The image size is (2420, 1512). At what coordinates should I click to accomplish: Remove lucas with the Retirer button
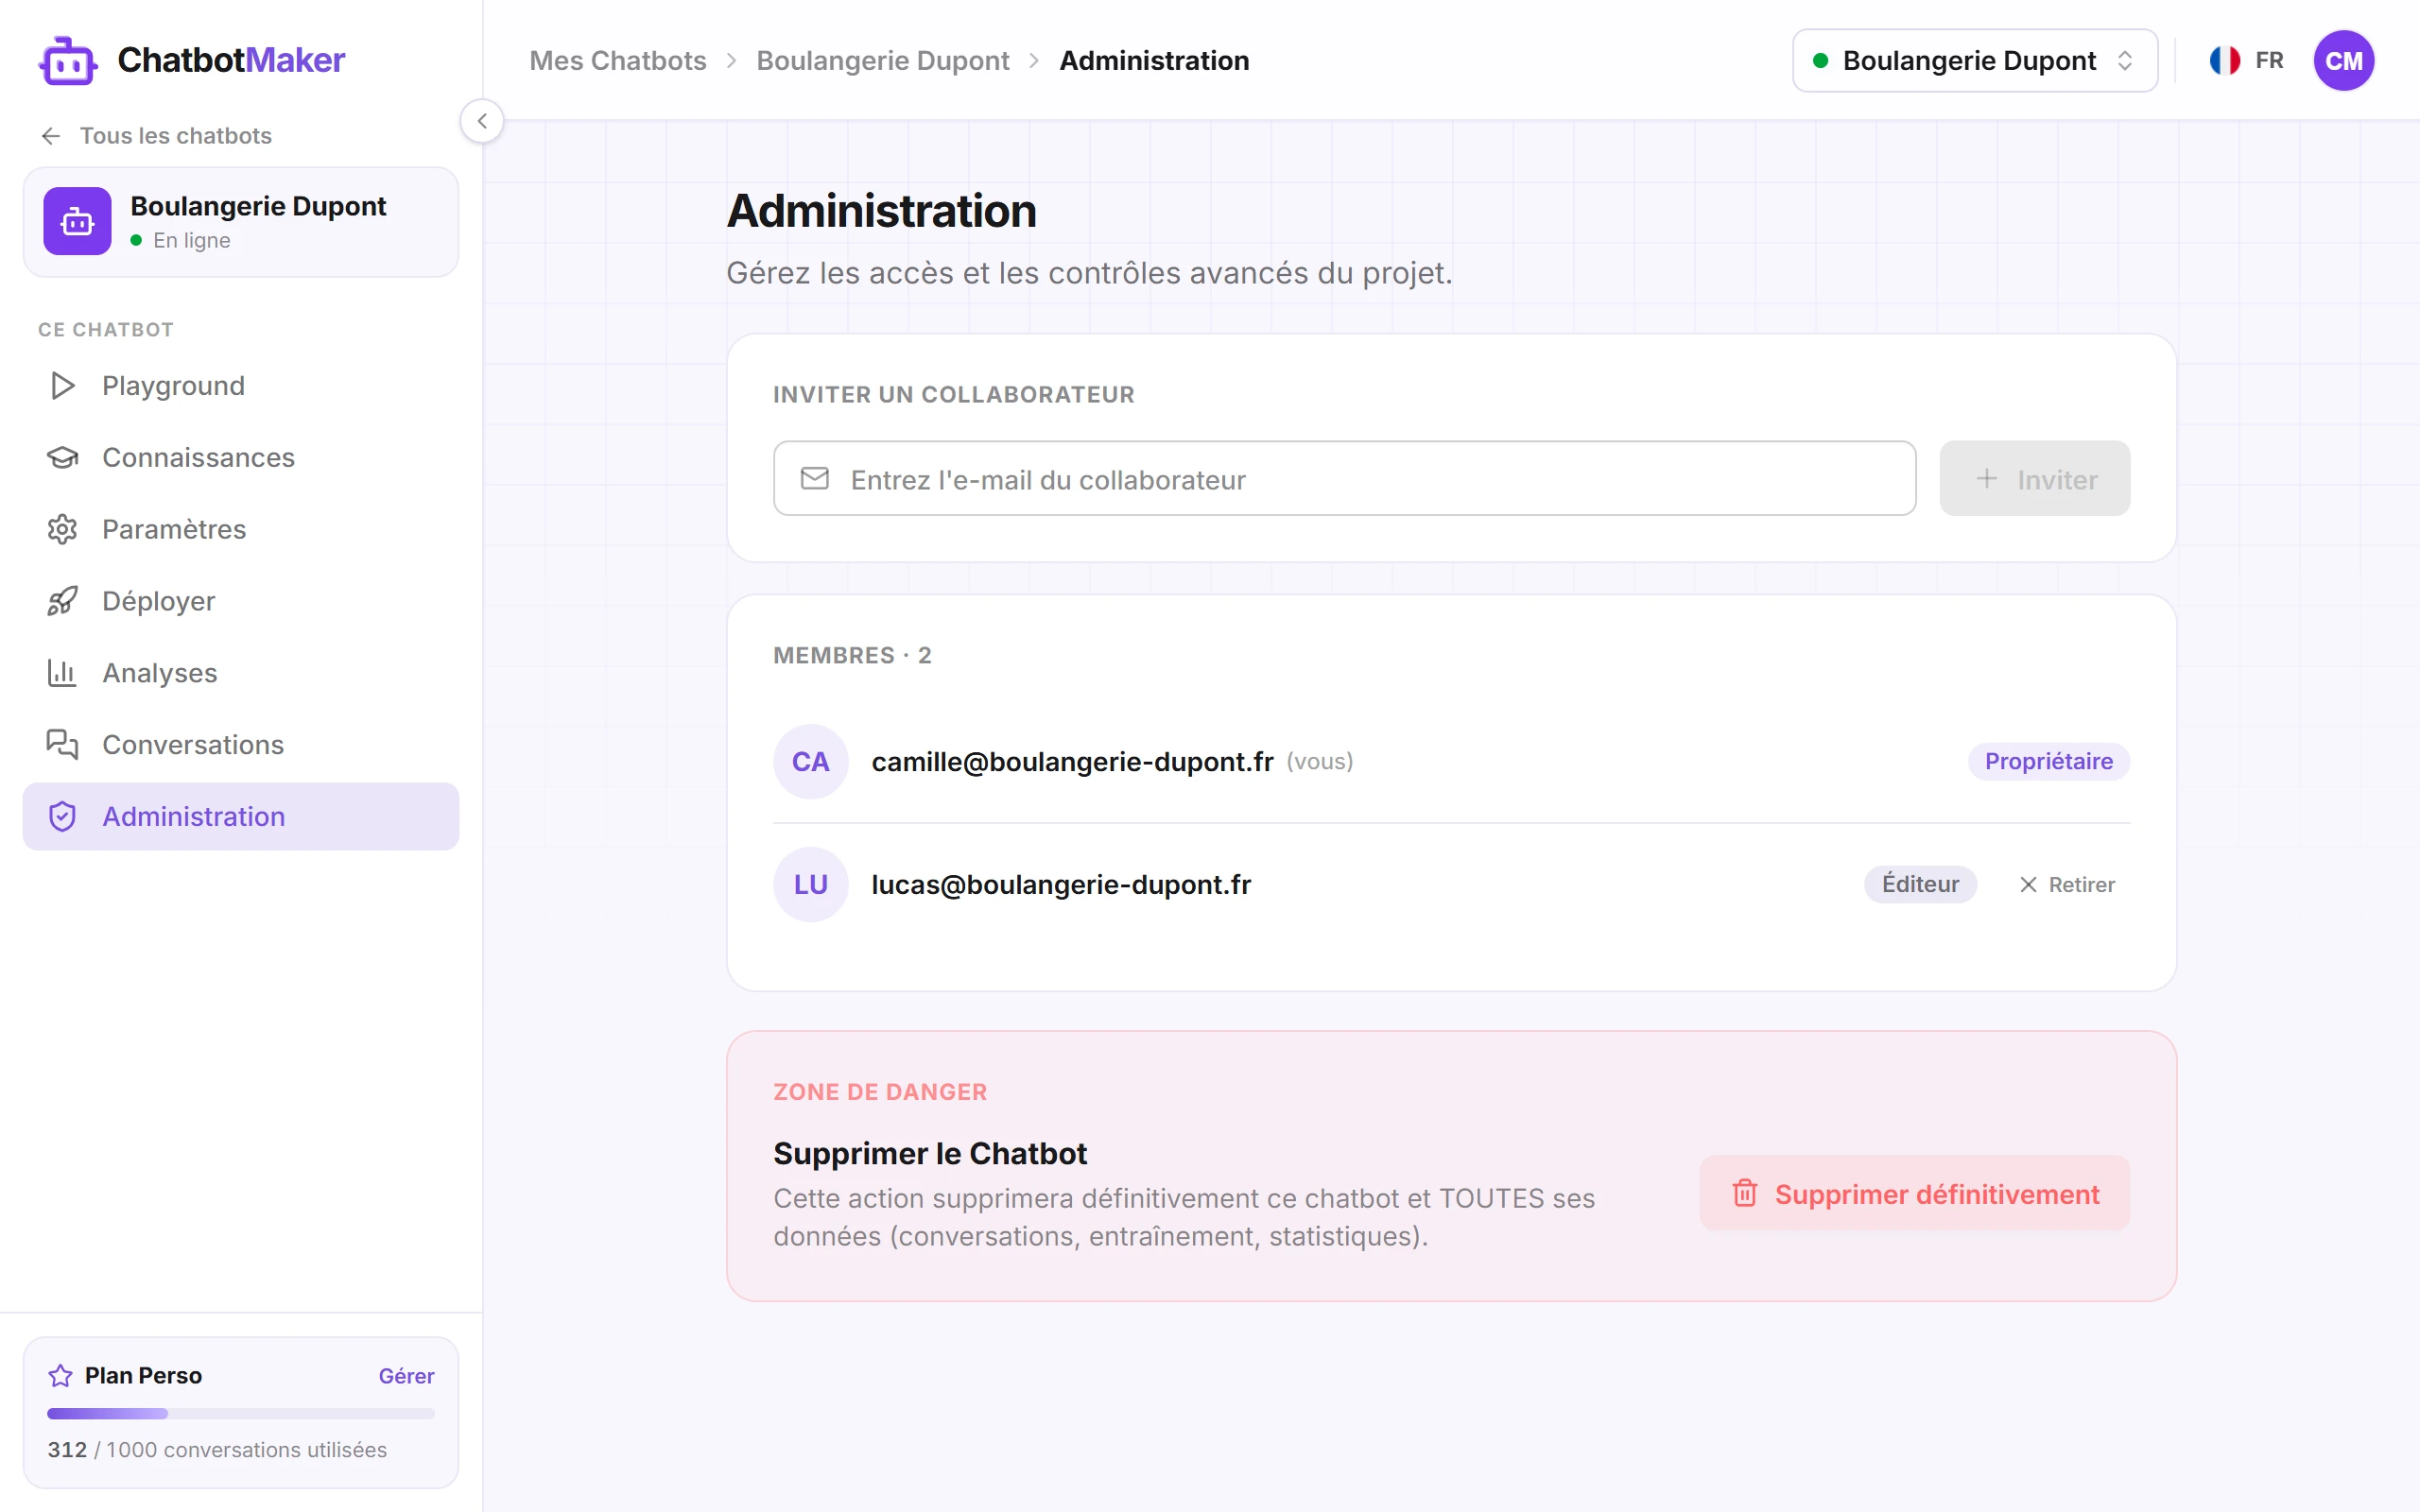[2067, 885]
